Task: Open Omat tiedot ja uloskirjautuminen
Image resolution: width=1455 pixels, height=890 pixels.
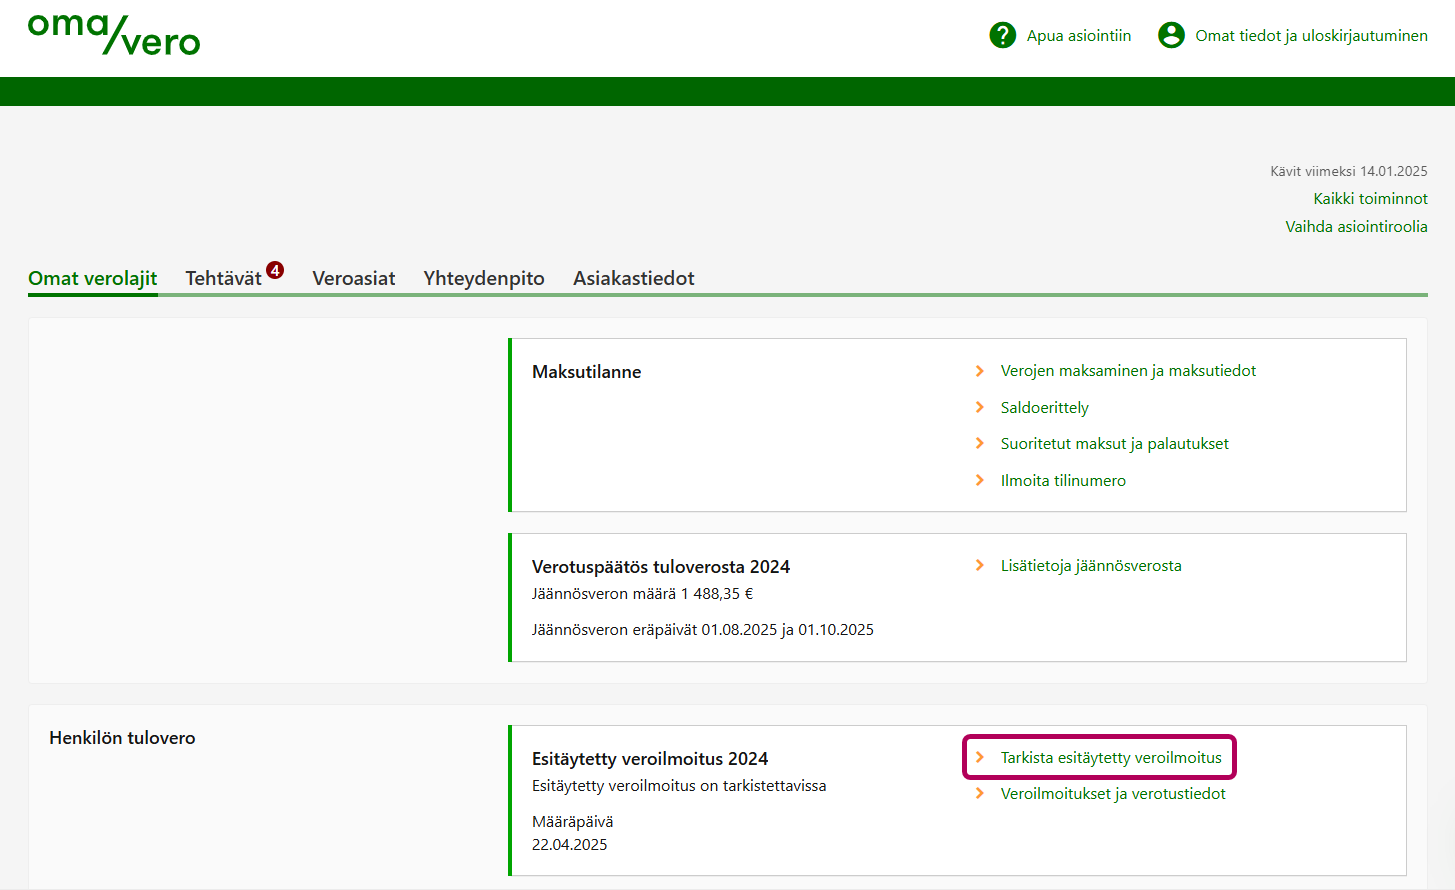Action: [x=1311, y=36]
